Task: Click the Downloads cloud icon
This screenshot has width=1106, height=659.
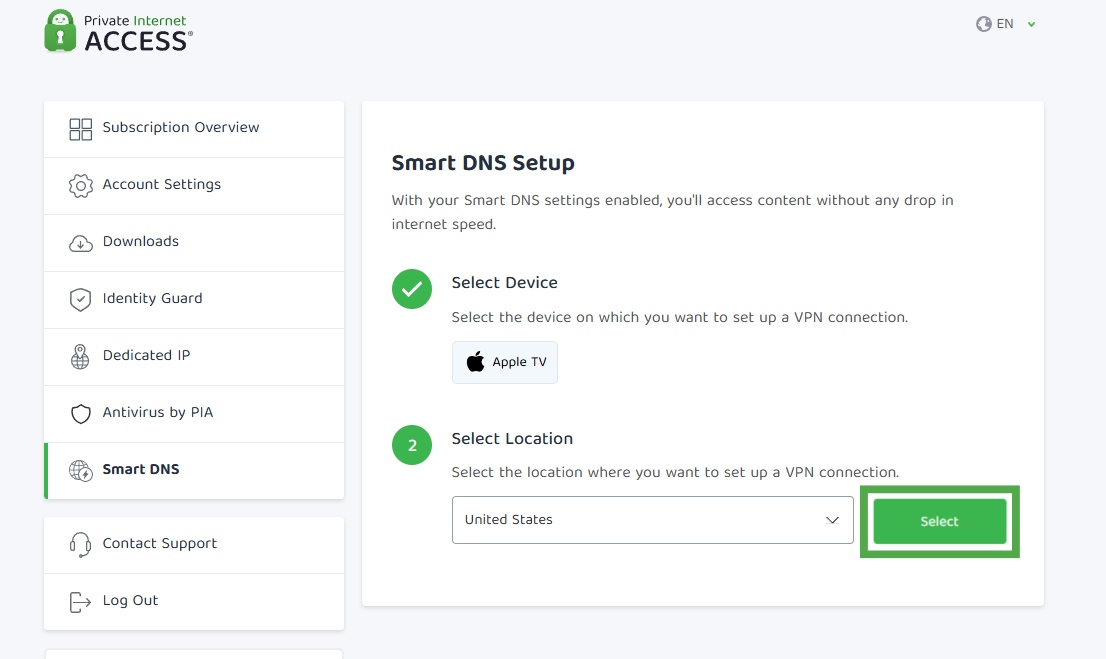Action: [x=80, y=243]
